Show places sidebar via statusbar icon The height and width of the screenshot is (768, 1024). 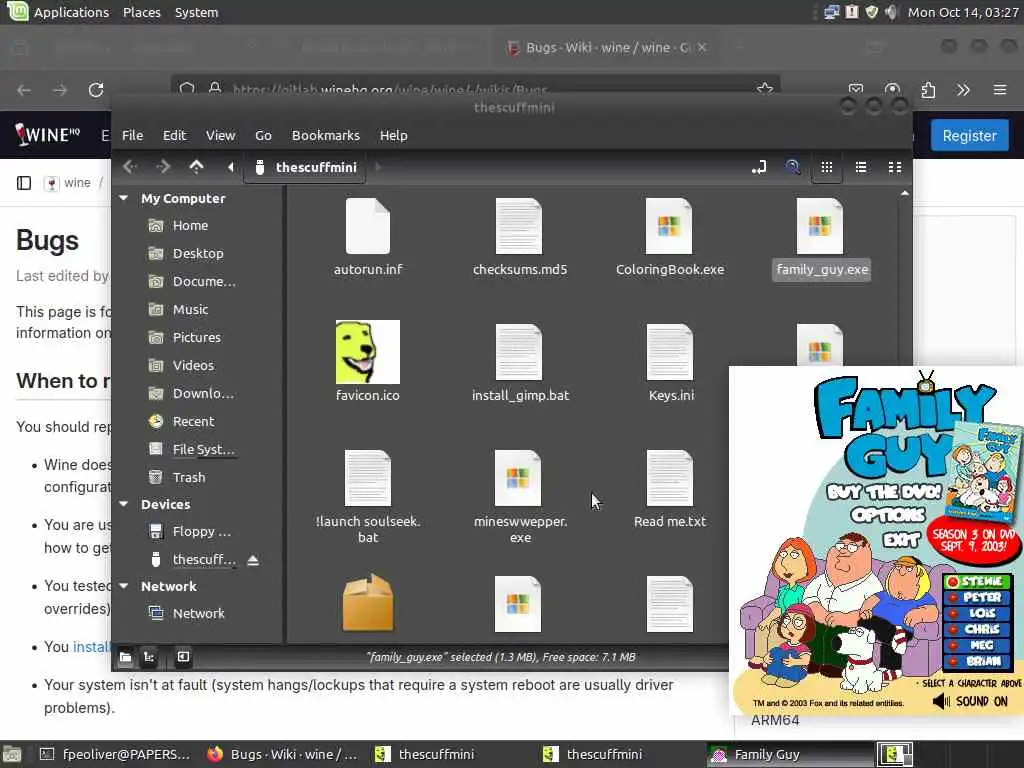click(x=125, y=657)
